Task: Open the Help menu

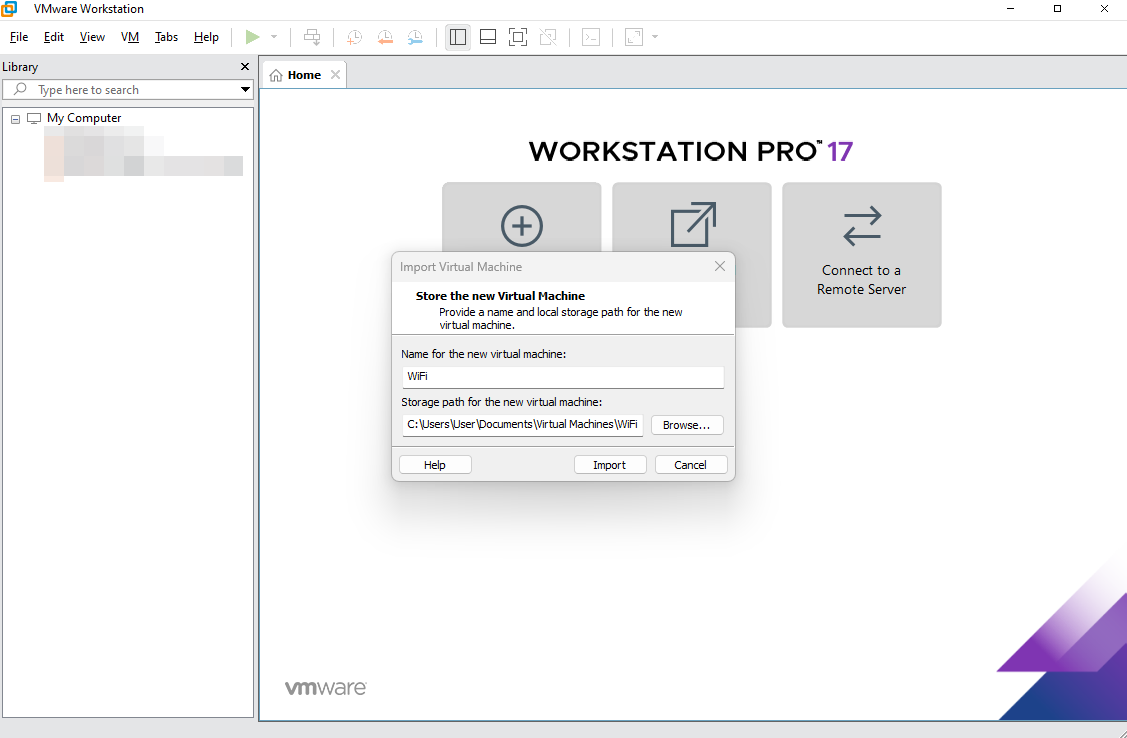Action: [206, 37]
